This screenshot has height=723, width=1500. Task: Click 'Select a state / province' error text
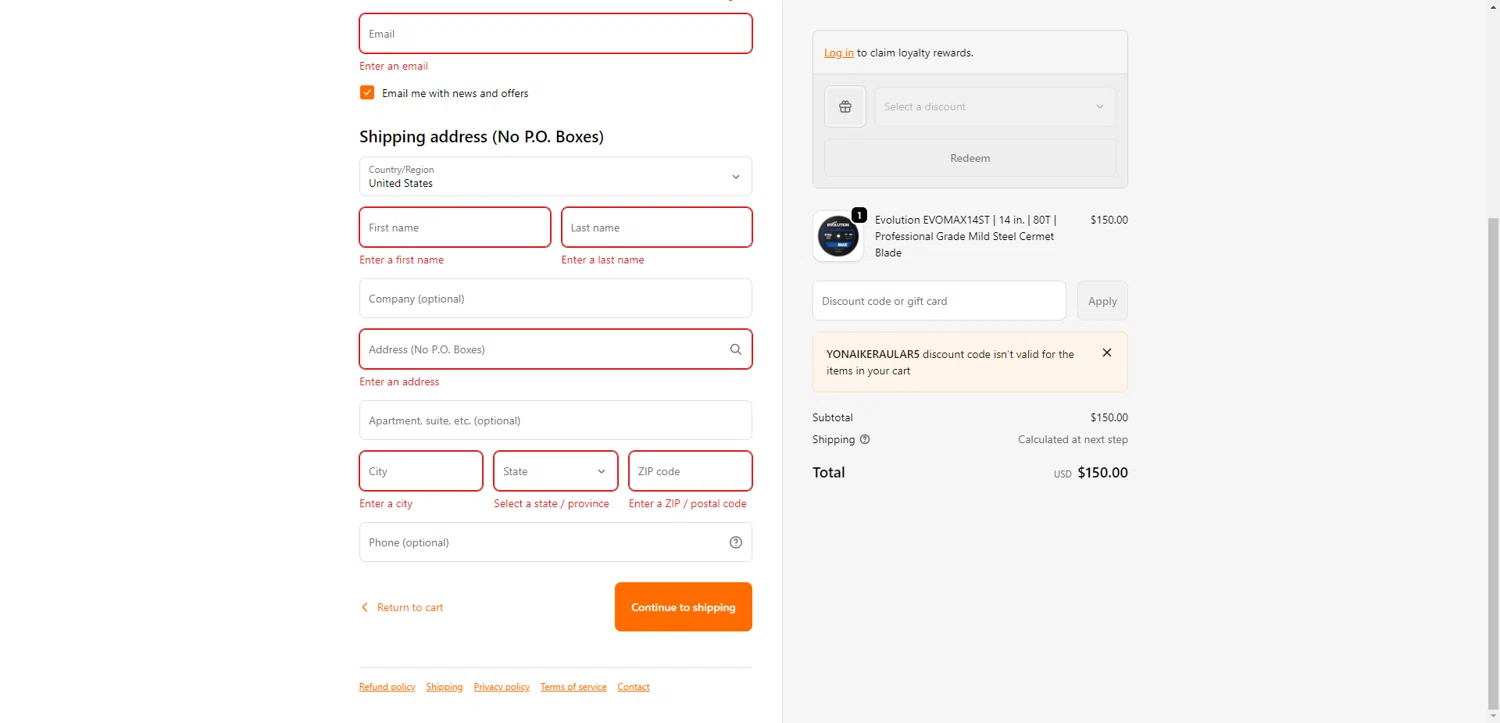[551, 504]
